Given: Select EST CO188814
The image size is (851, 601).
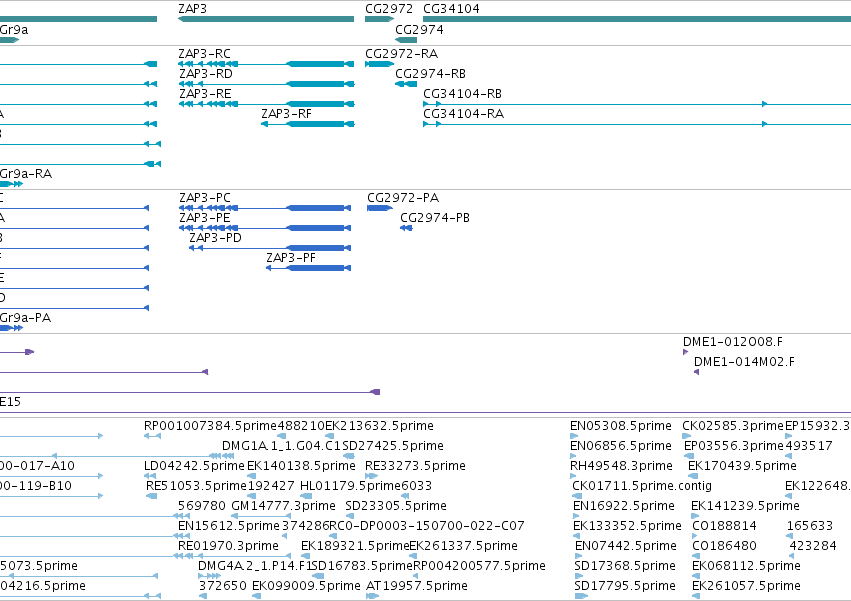Looking at the screenshot, I should pos(724,526).
